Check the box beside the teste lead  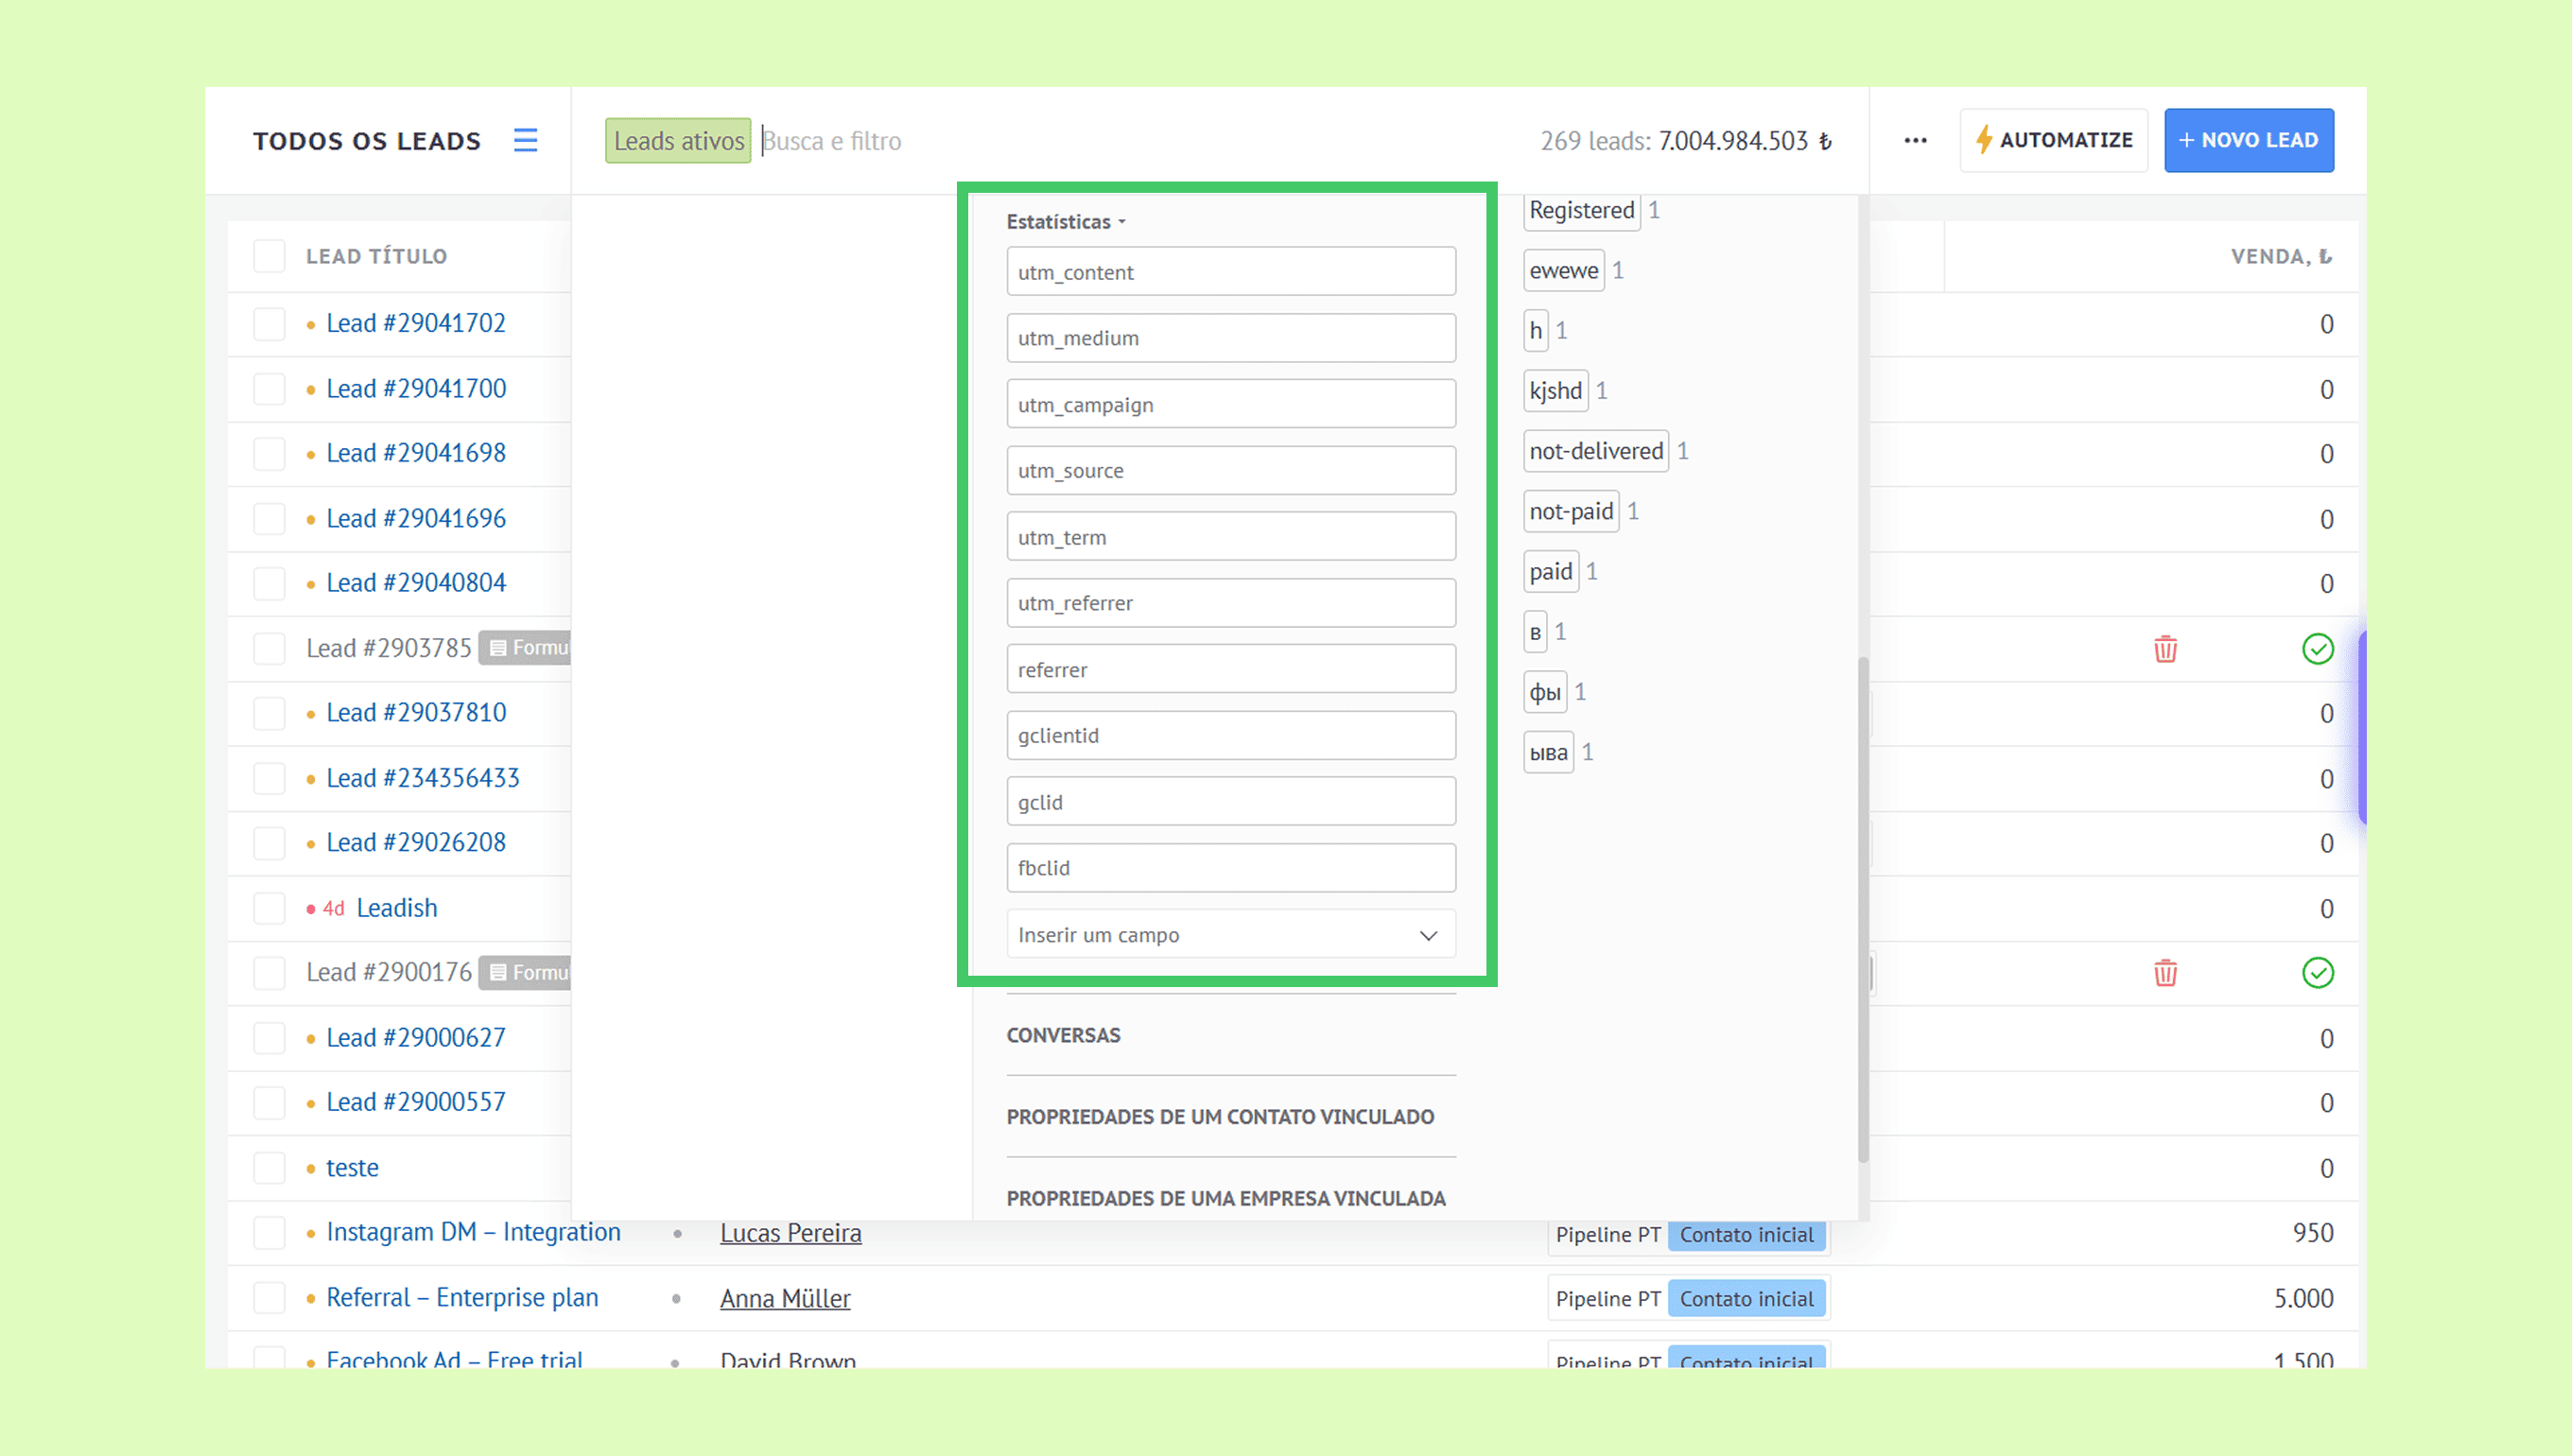click(x=269, y=1168)
